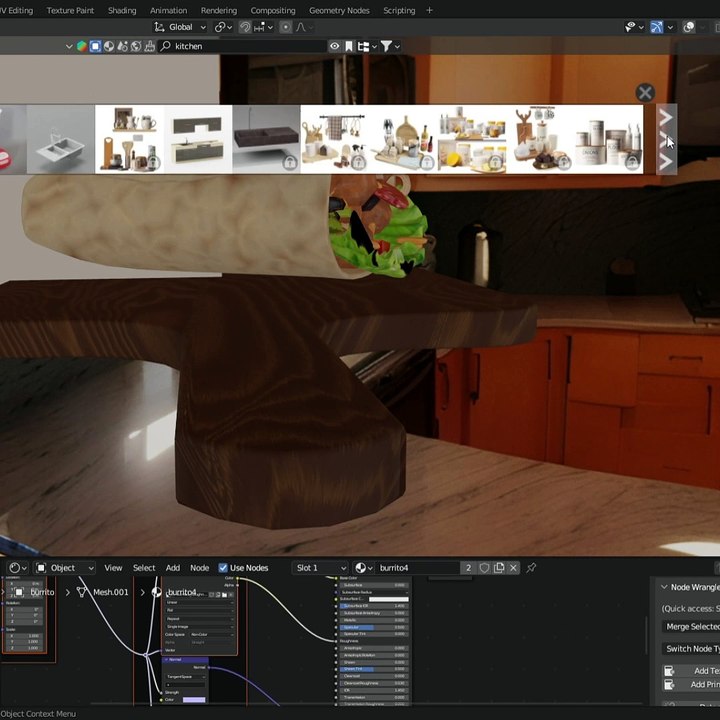Image resolution: width=720 pixels, height=720 pixels.
Task: Toggle proportional editing icon
Action: [x=286, y=27]
